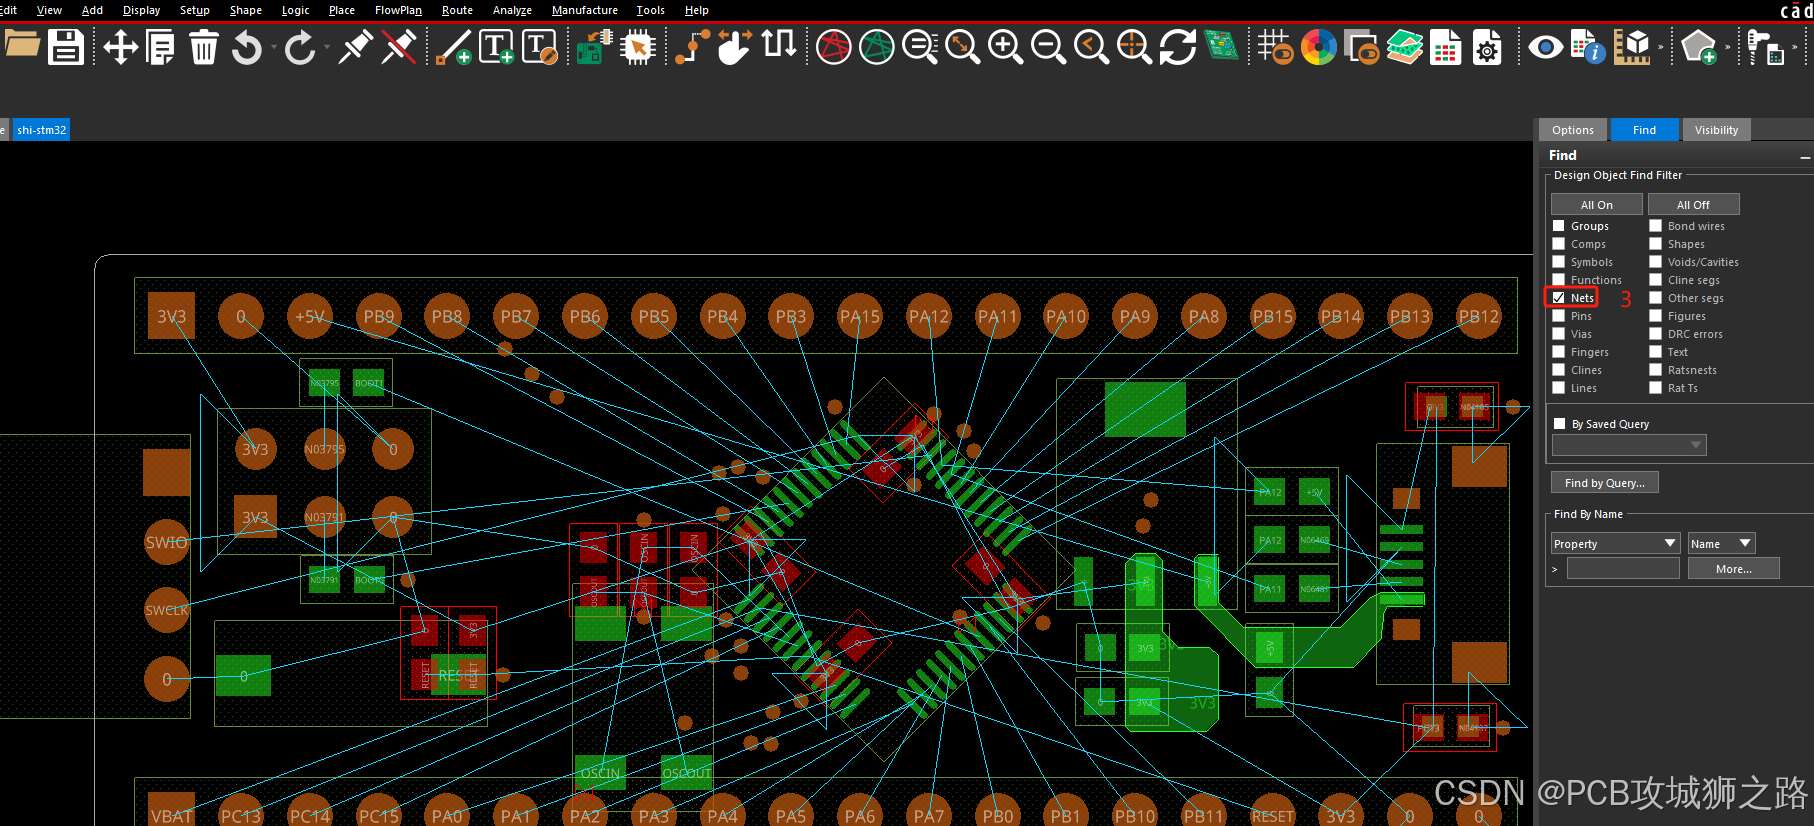Undo the last action
Viewport: 1814px width, 826px height.
(x=246, y=47)
